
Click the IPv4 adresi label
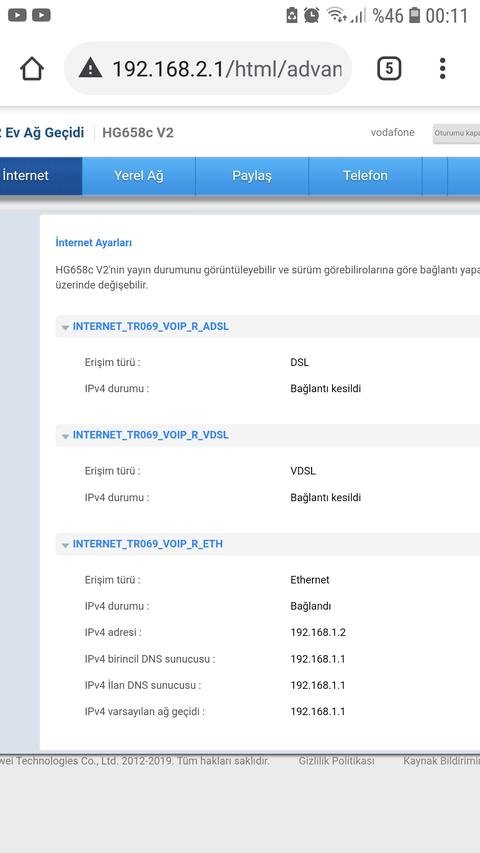113,632
